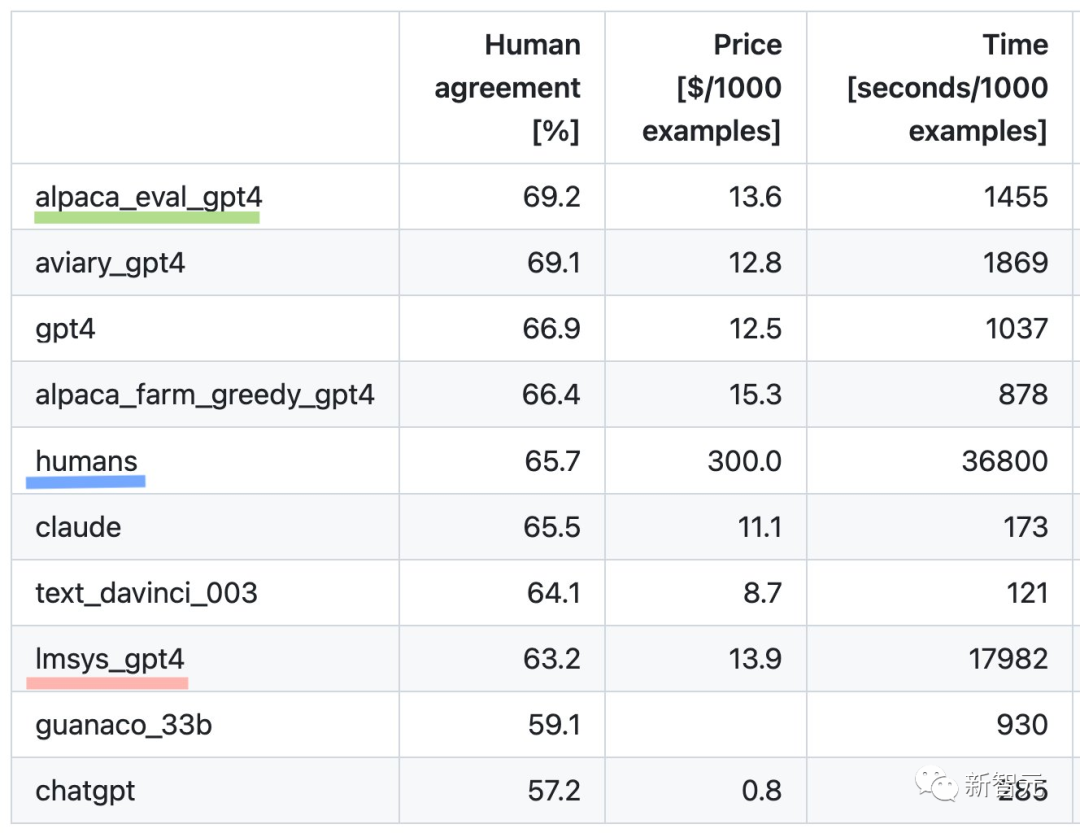Click the gpt4 row name

pos(65,329)
